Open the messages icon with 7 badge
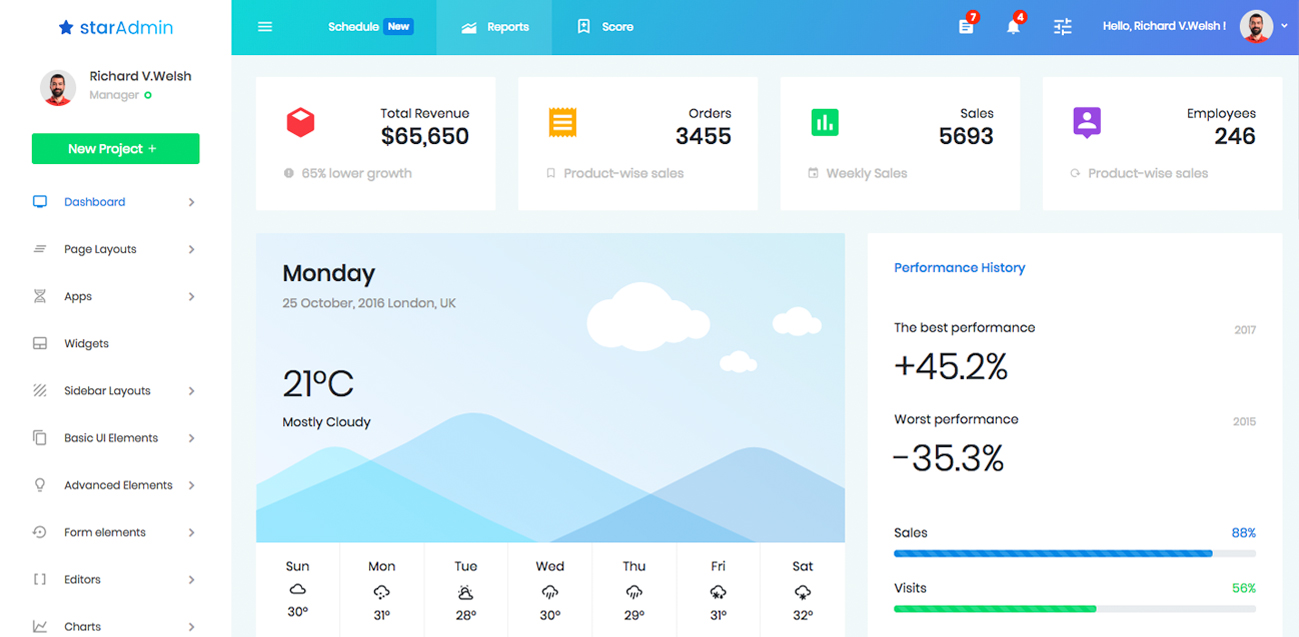 click(966, 27)
